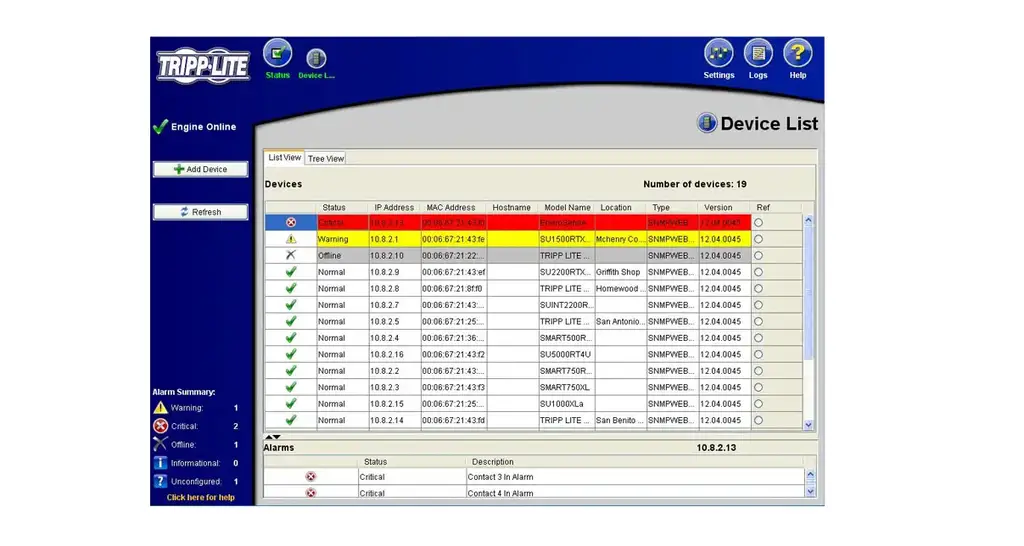Select the 00:06:67:21:8f:f0 MAC address cell

(x=453, y=288)
